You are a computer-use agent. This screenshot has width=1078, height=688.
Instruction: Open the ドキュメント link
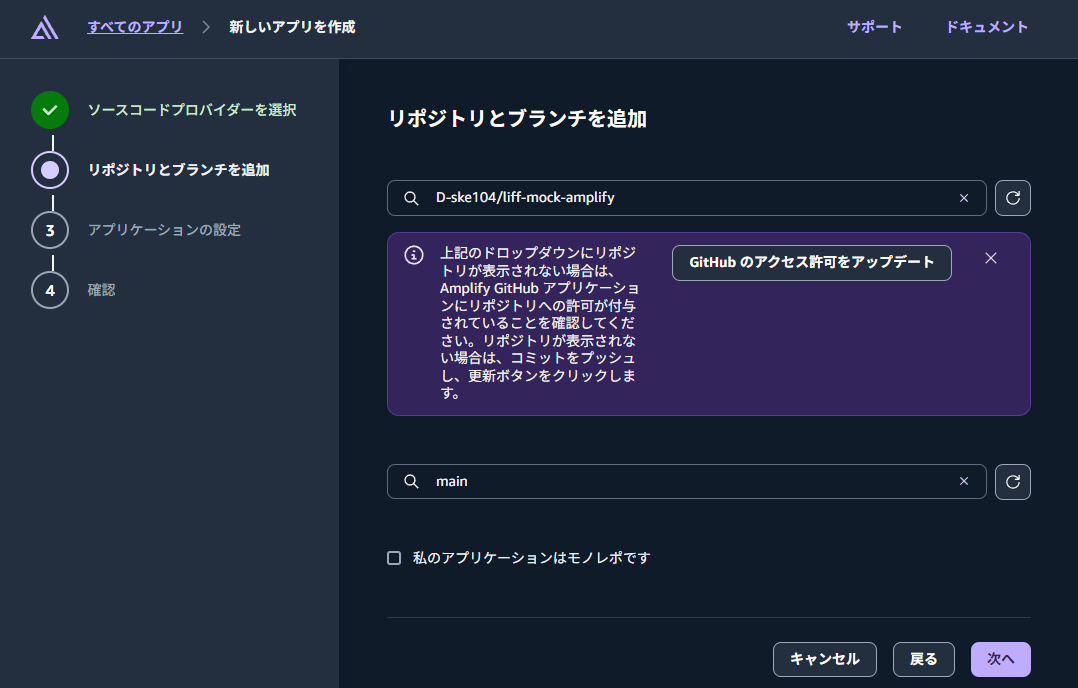coord(987,27)
